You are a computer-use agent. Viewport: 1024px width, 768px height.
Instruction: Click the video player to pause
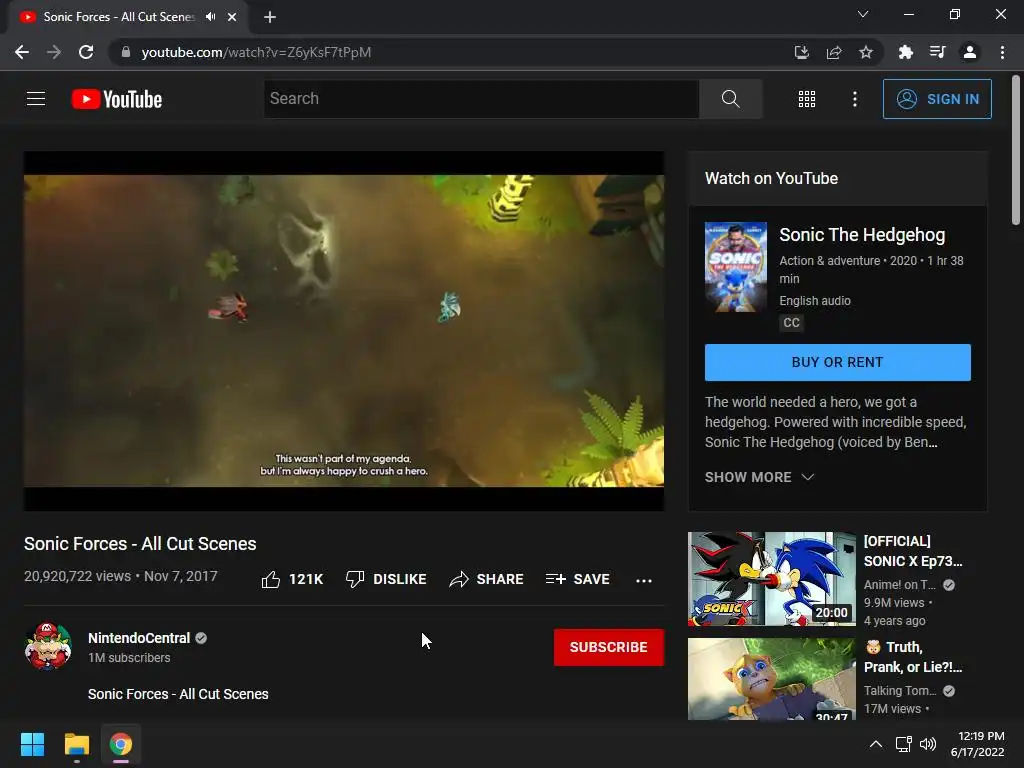[x=344, y=331]
